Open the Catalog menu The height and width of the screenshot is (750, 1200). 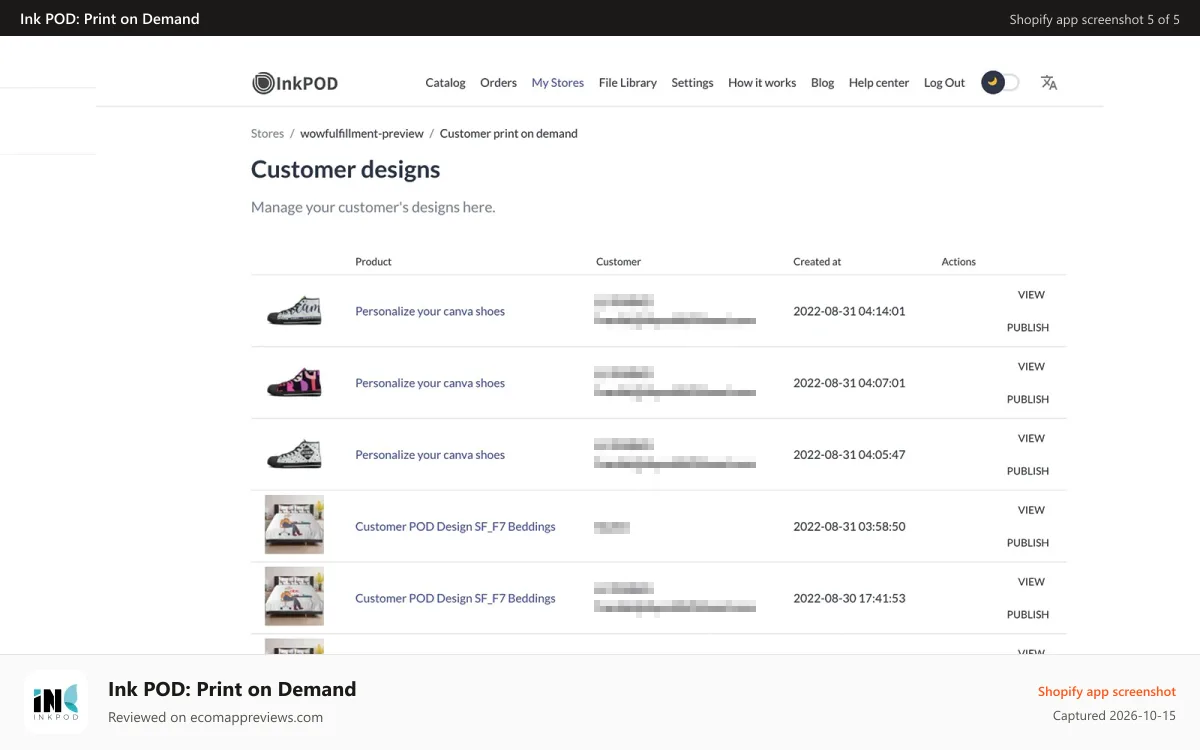[445, 83]
